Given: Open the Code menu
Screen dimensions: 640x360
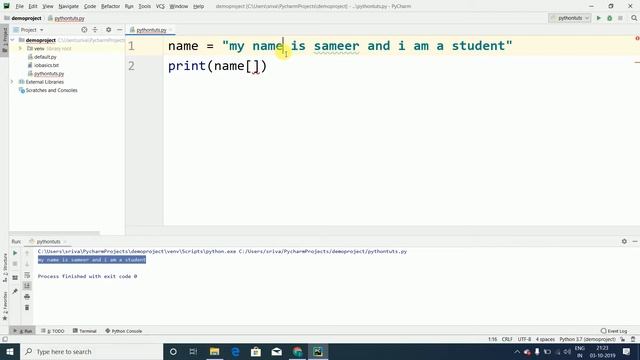Looking at the screenshot, I should (x=90, y=6).
